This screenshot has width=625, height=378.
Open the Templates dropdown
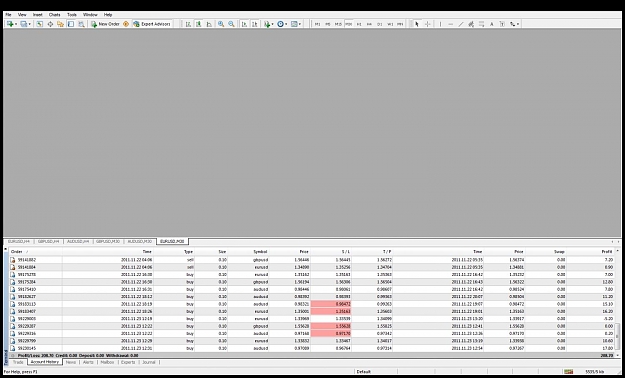(x=295, y=24)
